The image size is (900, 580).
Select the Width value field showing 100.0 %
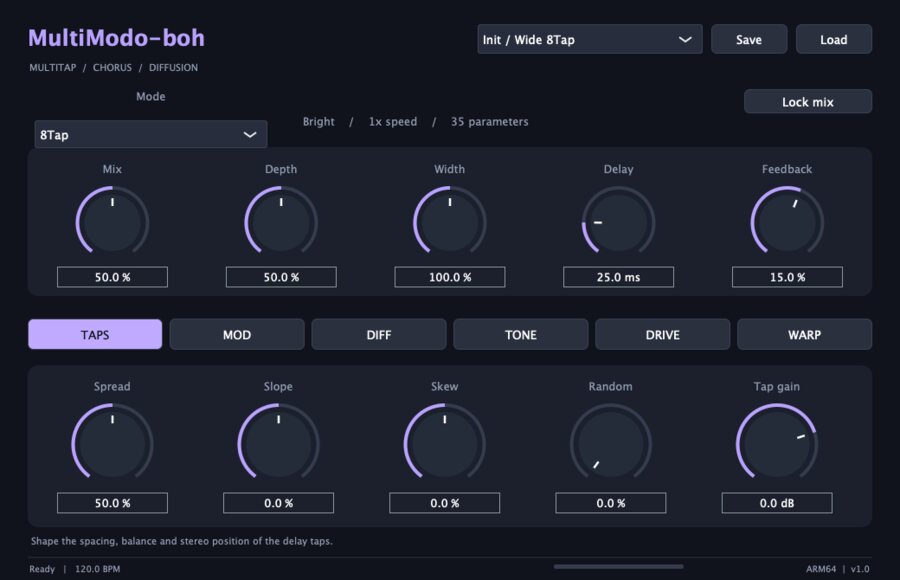pyautogui.click(x=450, y=277)
